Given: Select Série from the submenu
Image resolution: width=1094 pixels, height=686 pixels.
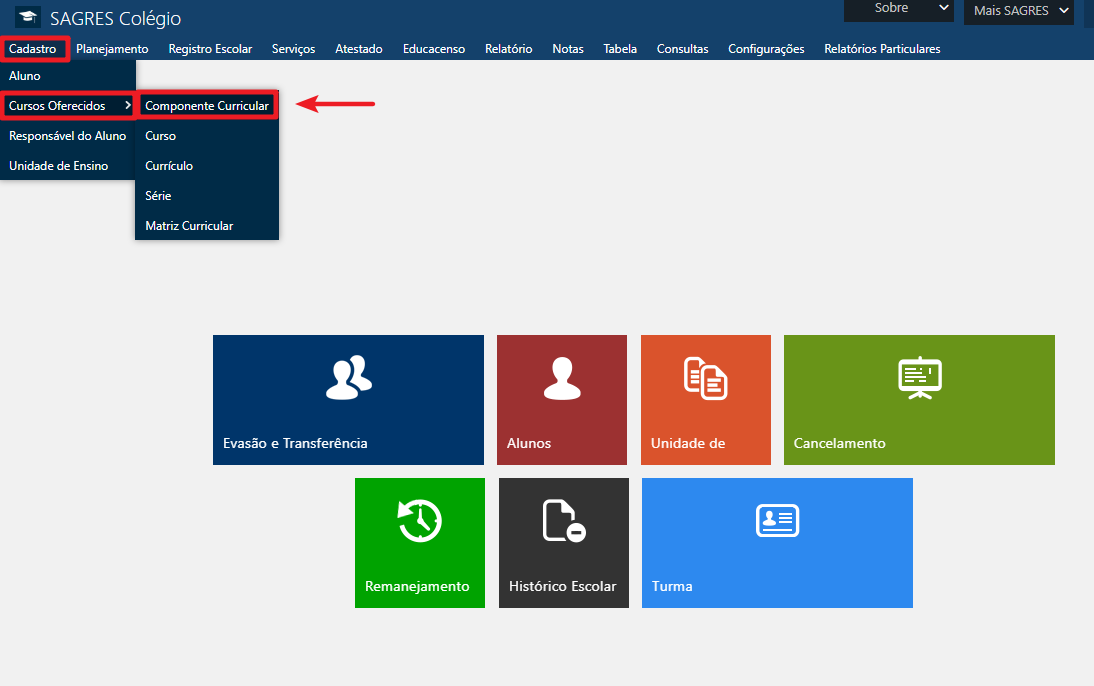Looking at the screenshot, I should (x=158, y=196).
